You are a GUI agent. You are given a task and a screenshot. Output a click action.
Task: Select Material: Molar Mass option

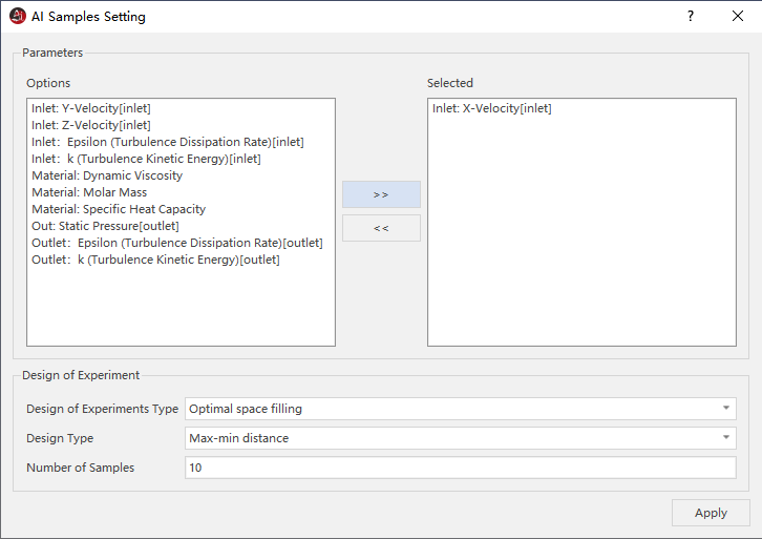click(89, 192)
